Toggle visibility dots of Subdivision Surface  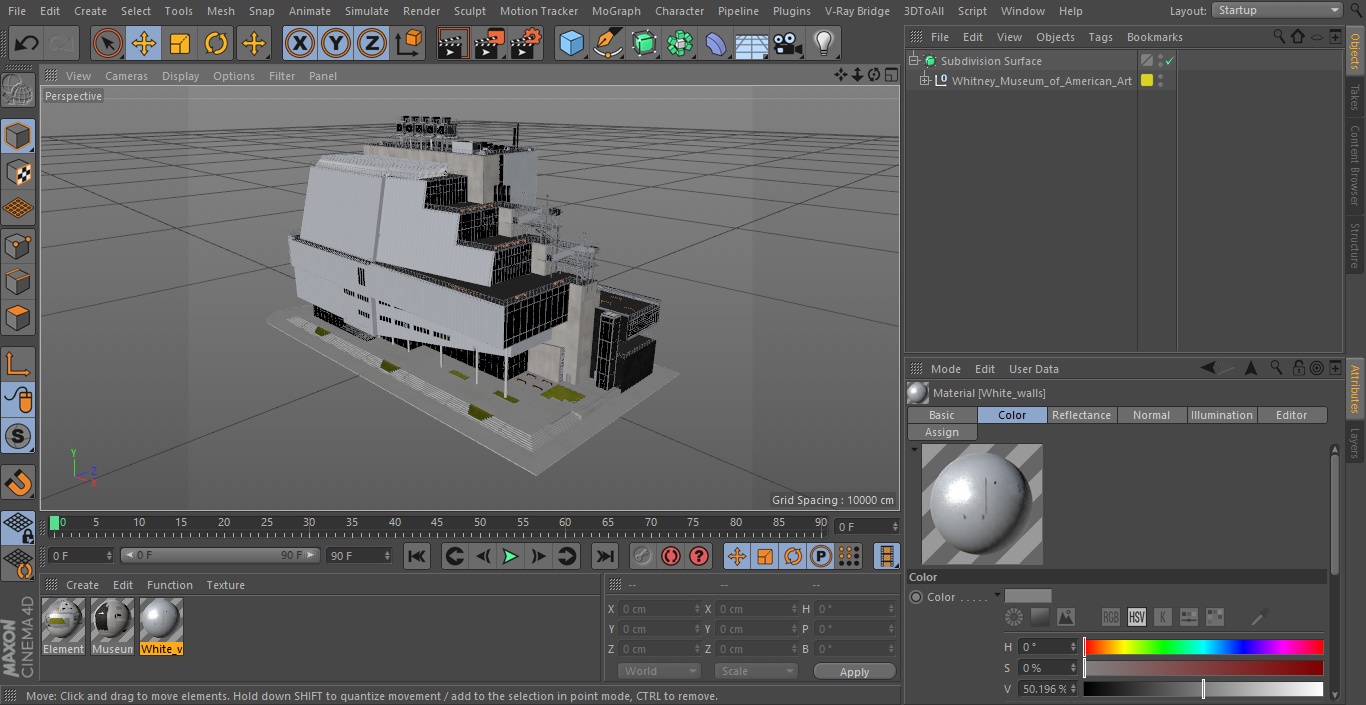tap(1160, 61)
